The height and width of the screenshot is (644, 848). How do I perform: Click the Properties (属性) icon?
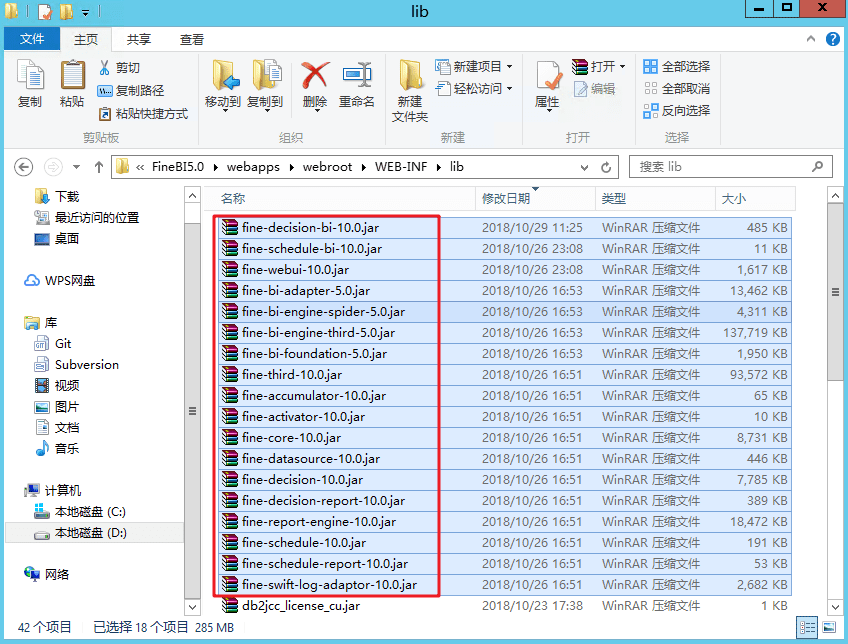(x=548, y=76)
